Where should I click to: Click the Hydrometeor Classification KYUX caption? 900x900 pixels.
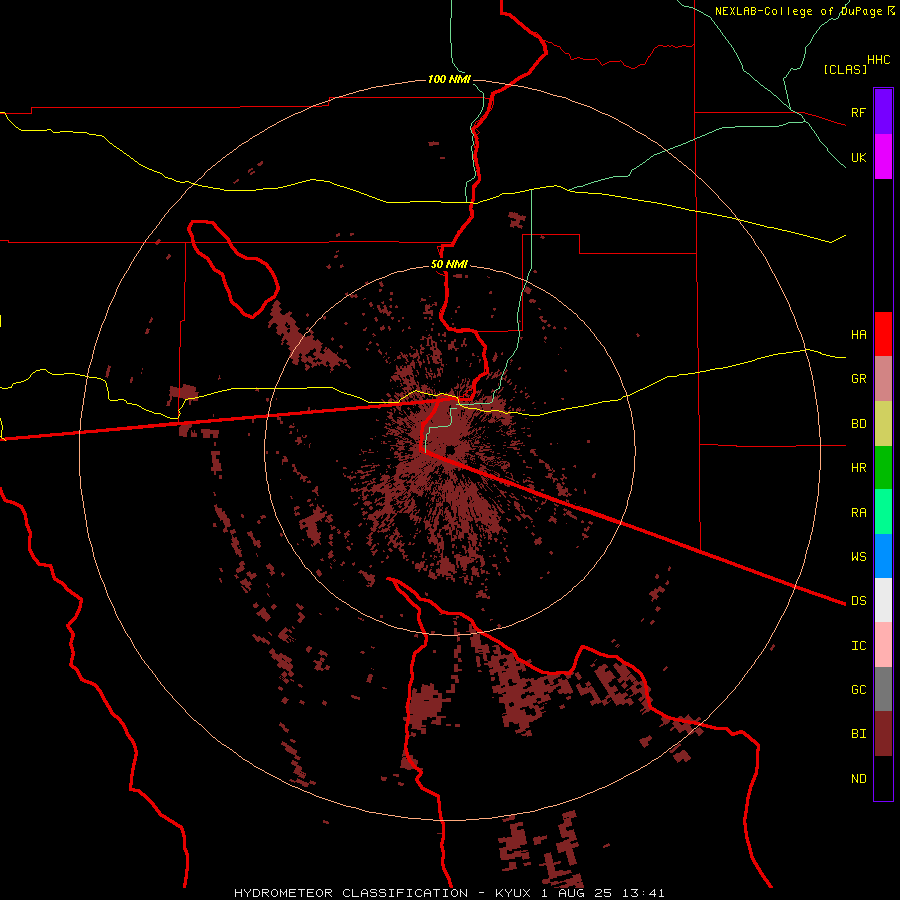pos(449,893)
